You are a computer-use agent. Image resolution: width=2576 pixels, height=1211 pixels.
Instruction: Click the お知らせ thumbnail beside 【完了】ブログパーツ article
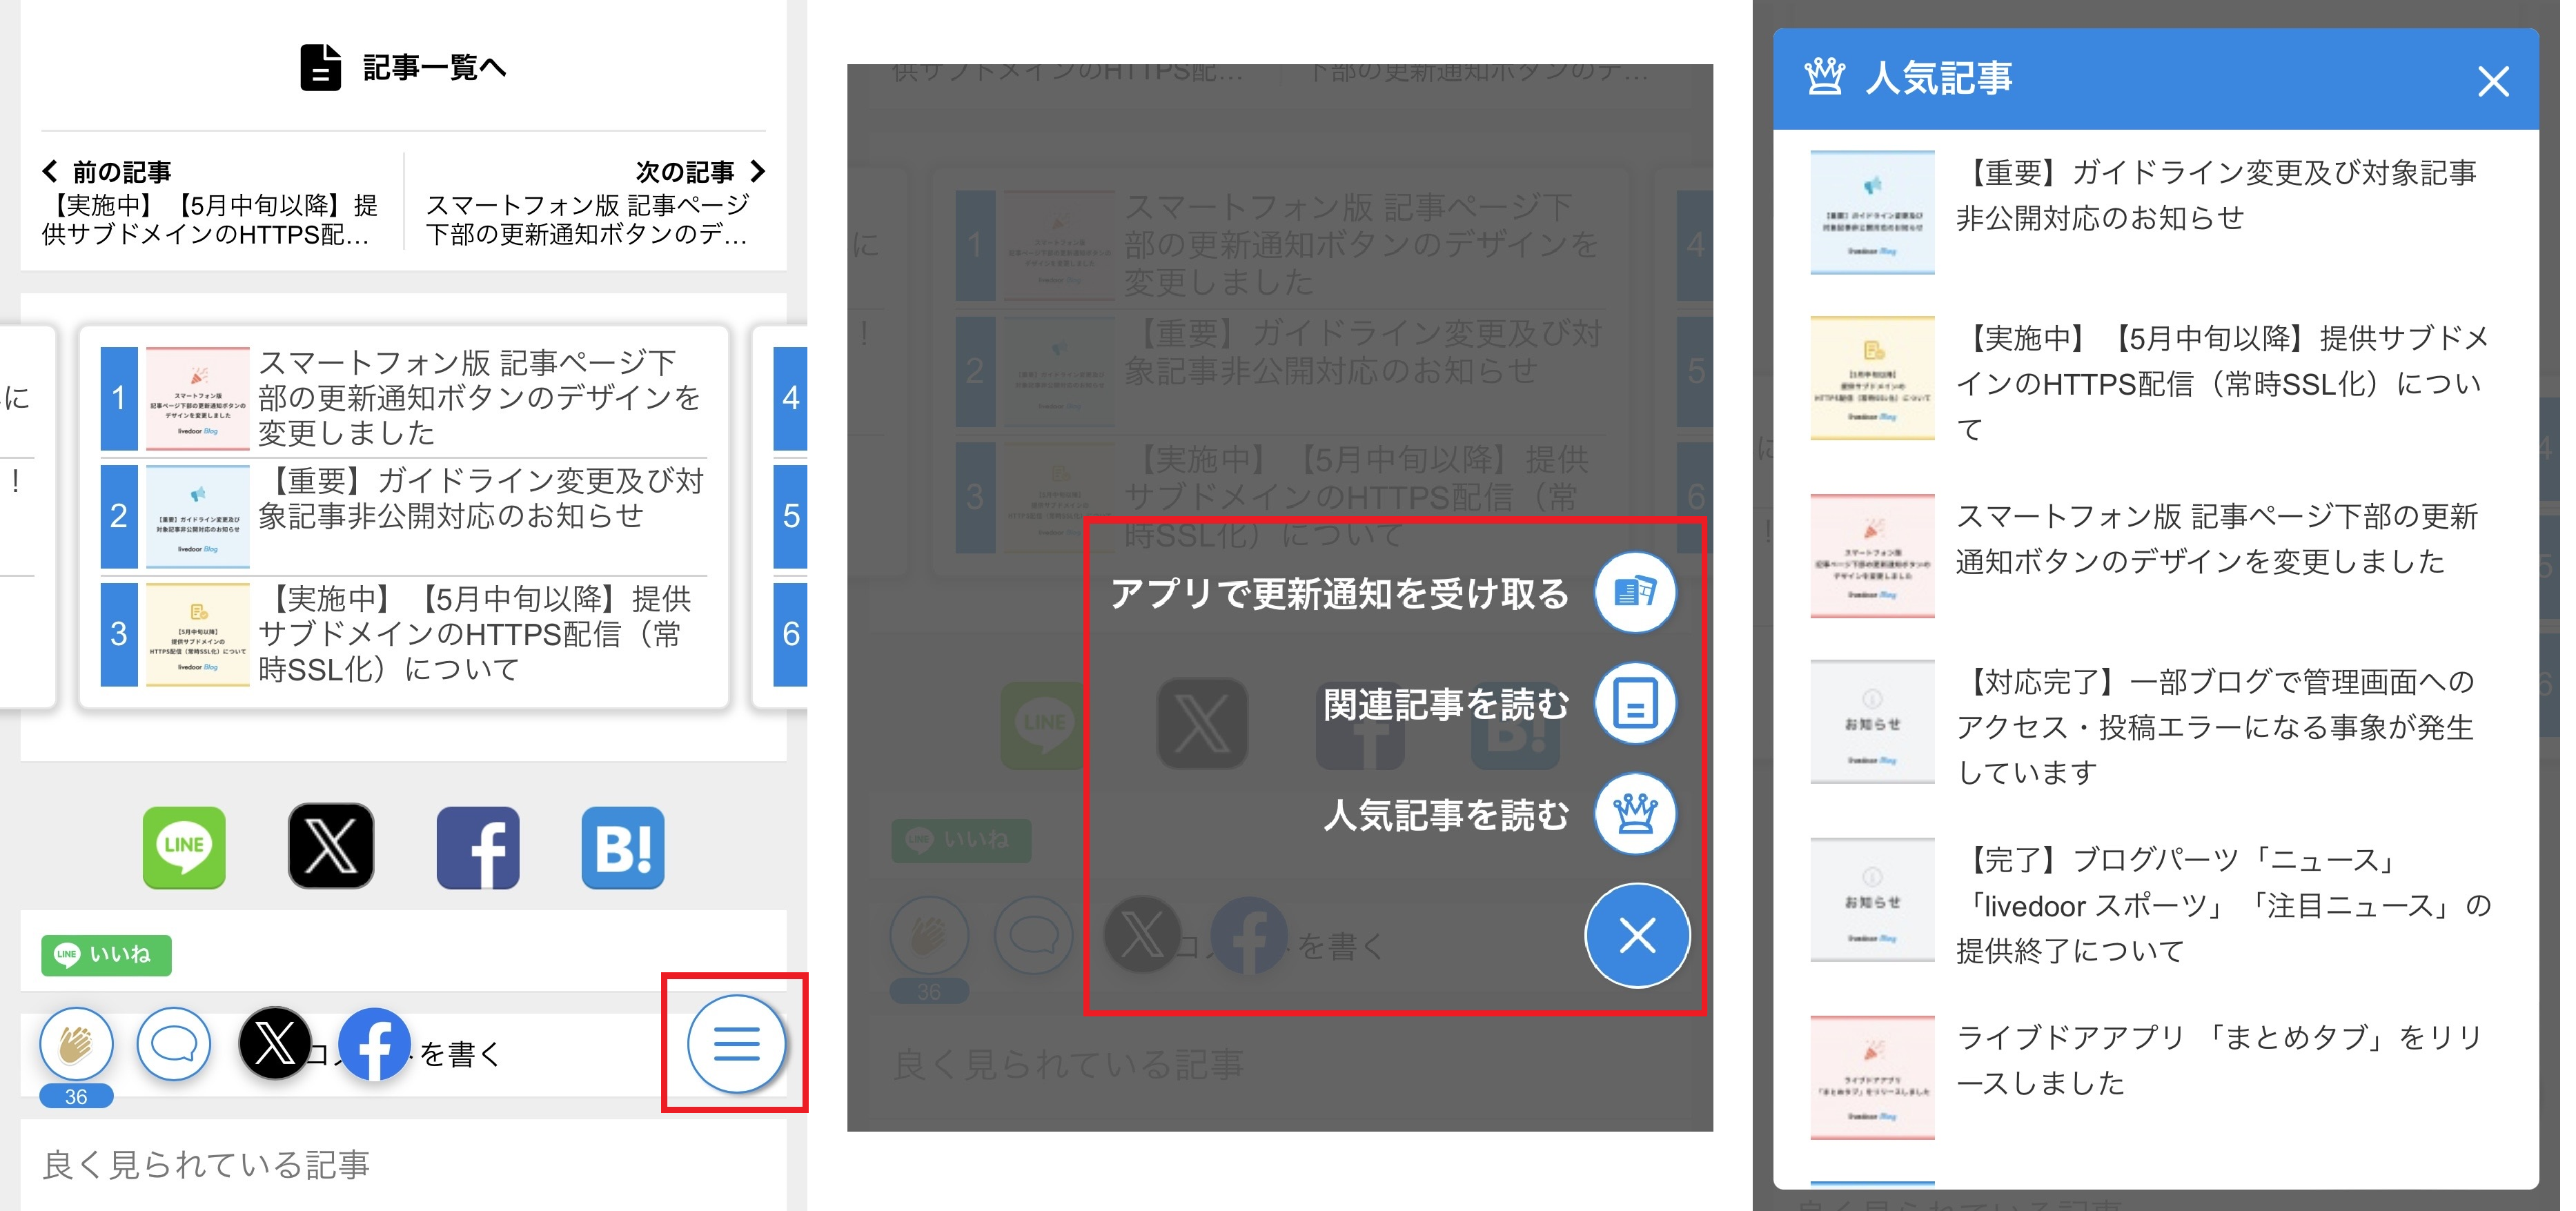(1872, 900)
